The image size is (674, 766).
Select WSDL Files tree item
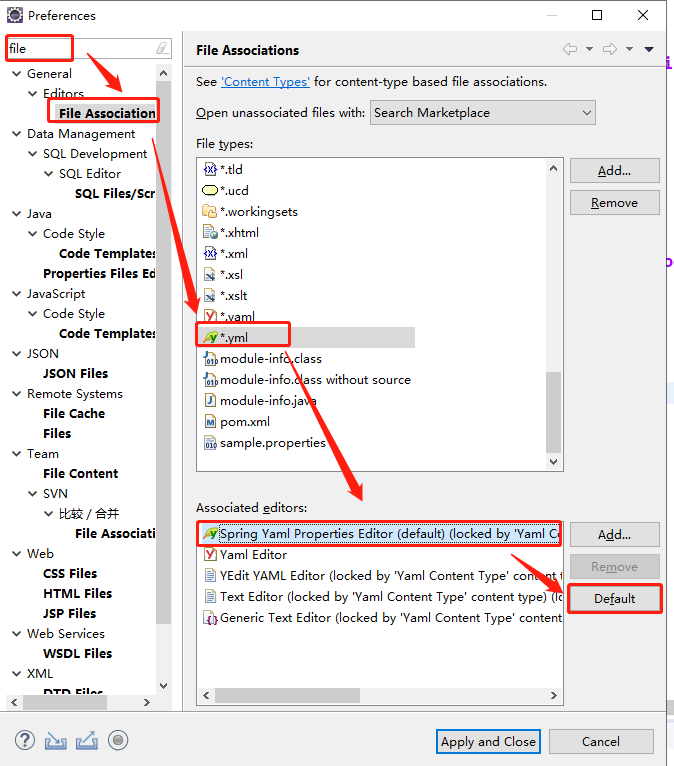(78, 654)
